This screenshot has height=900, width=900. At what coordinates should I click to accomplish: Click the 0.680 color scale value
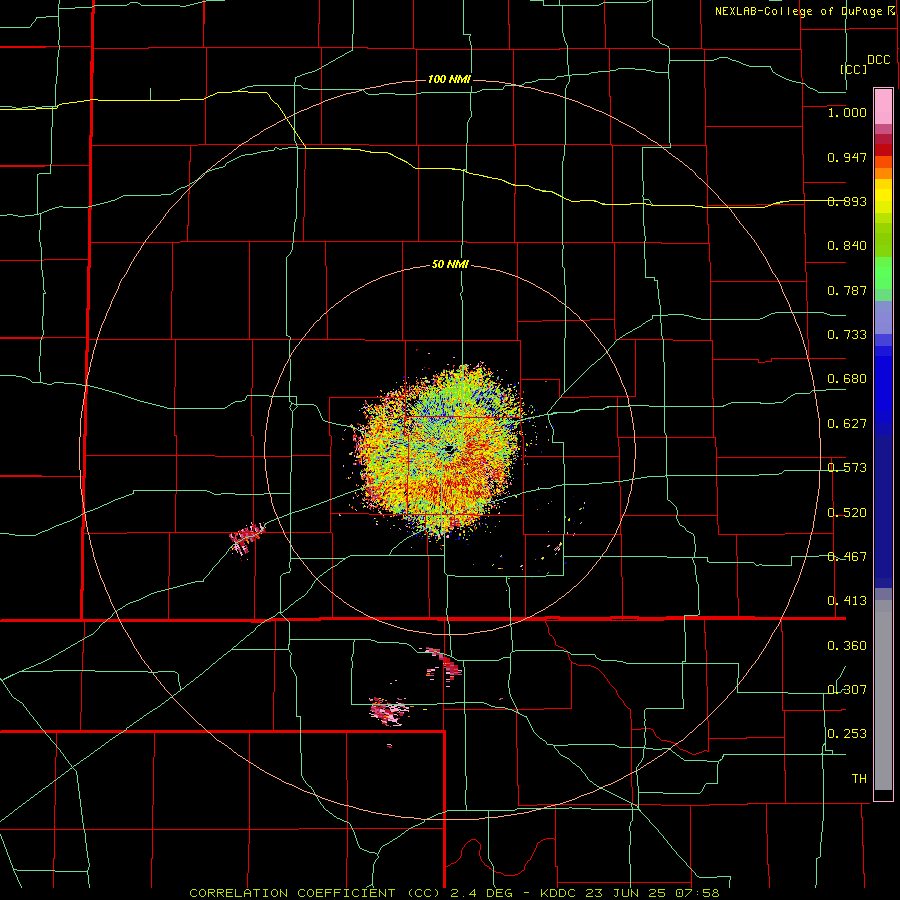(847, 379)
